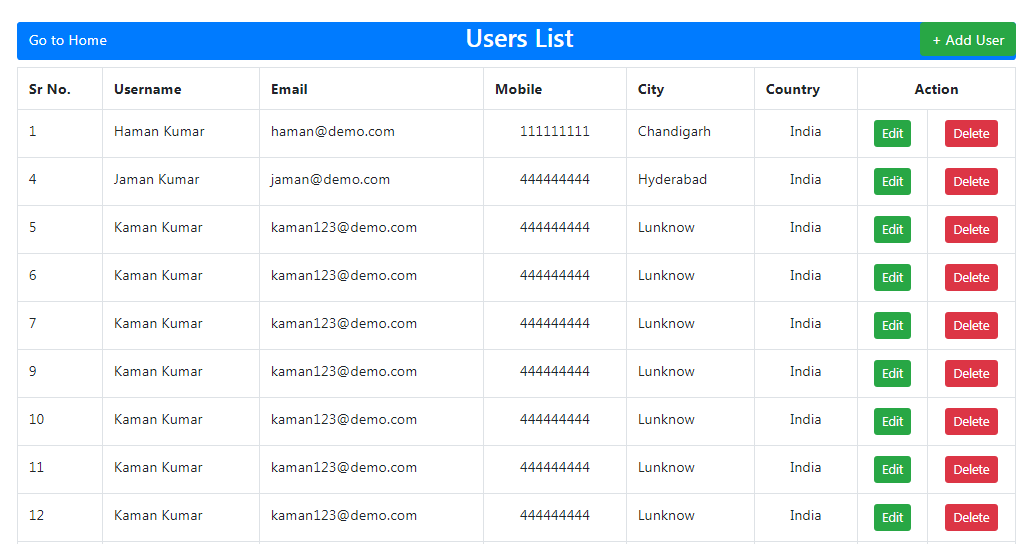
Task: Click India country in row 10
Action: click(806, 420)
